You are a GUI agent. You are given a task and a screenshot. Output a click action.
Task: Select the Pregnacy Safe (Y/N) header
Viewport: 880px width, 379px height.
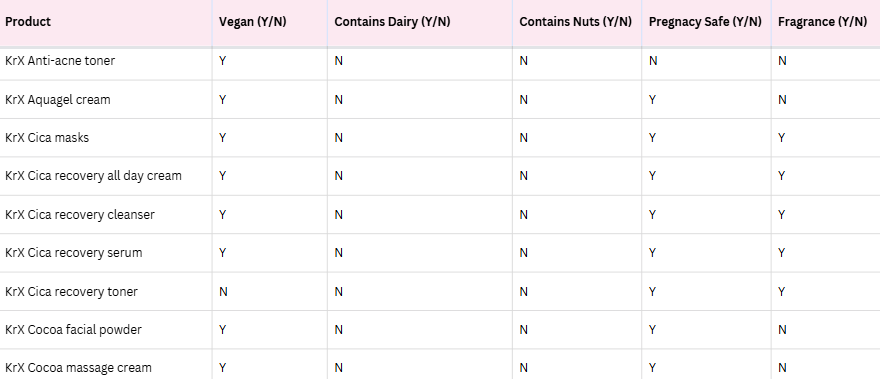click(x=705, y=22)
